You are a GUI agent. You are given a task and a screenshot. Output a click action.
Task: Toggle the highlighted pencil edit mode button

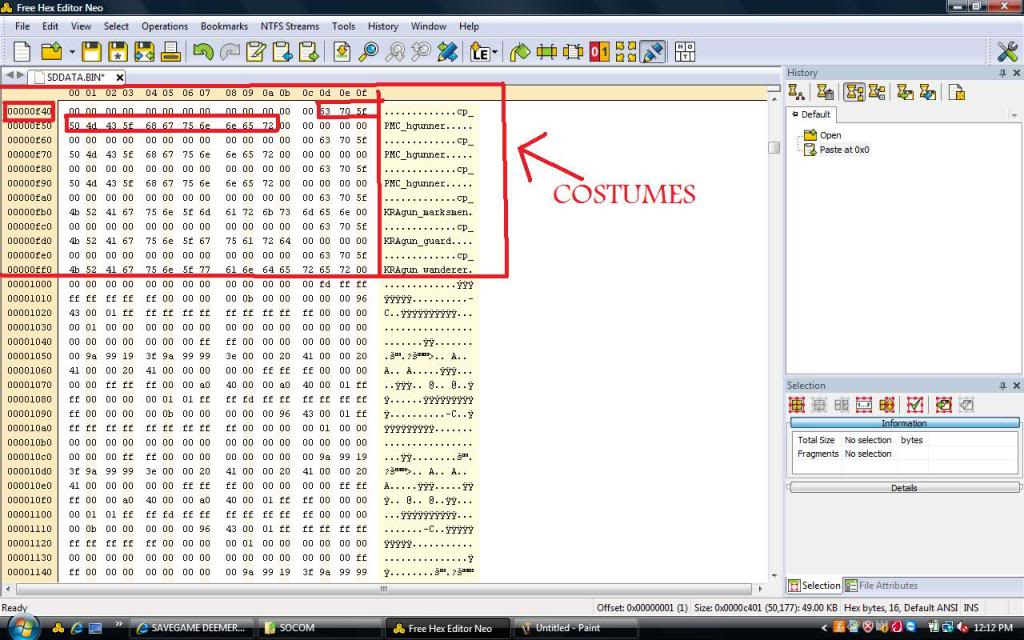tap(652, 52)
